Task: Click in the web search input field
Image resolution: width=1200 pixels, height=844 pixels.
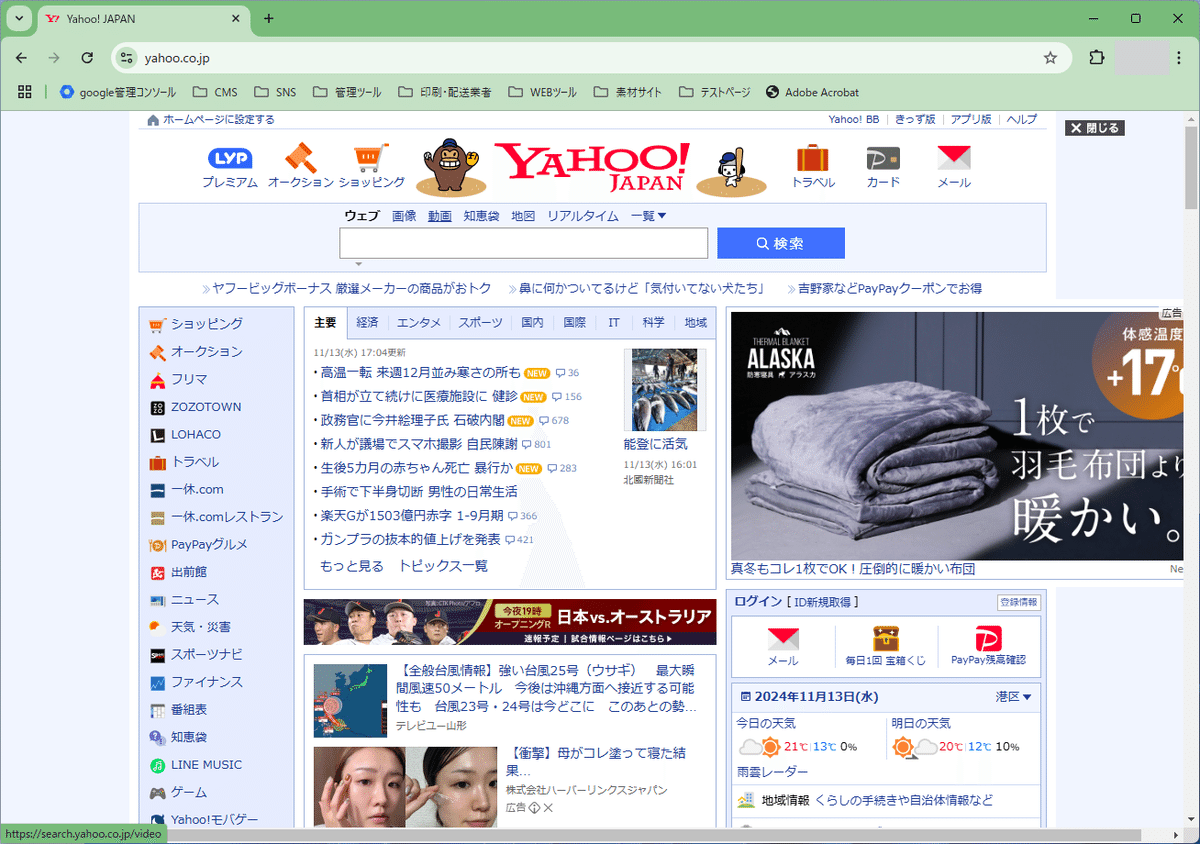Action: tap(523, 243)
